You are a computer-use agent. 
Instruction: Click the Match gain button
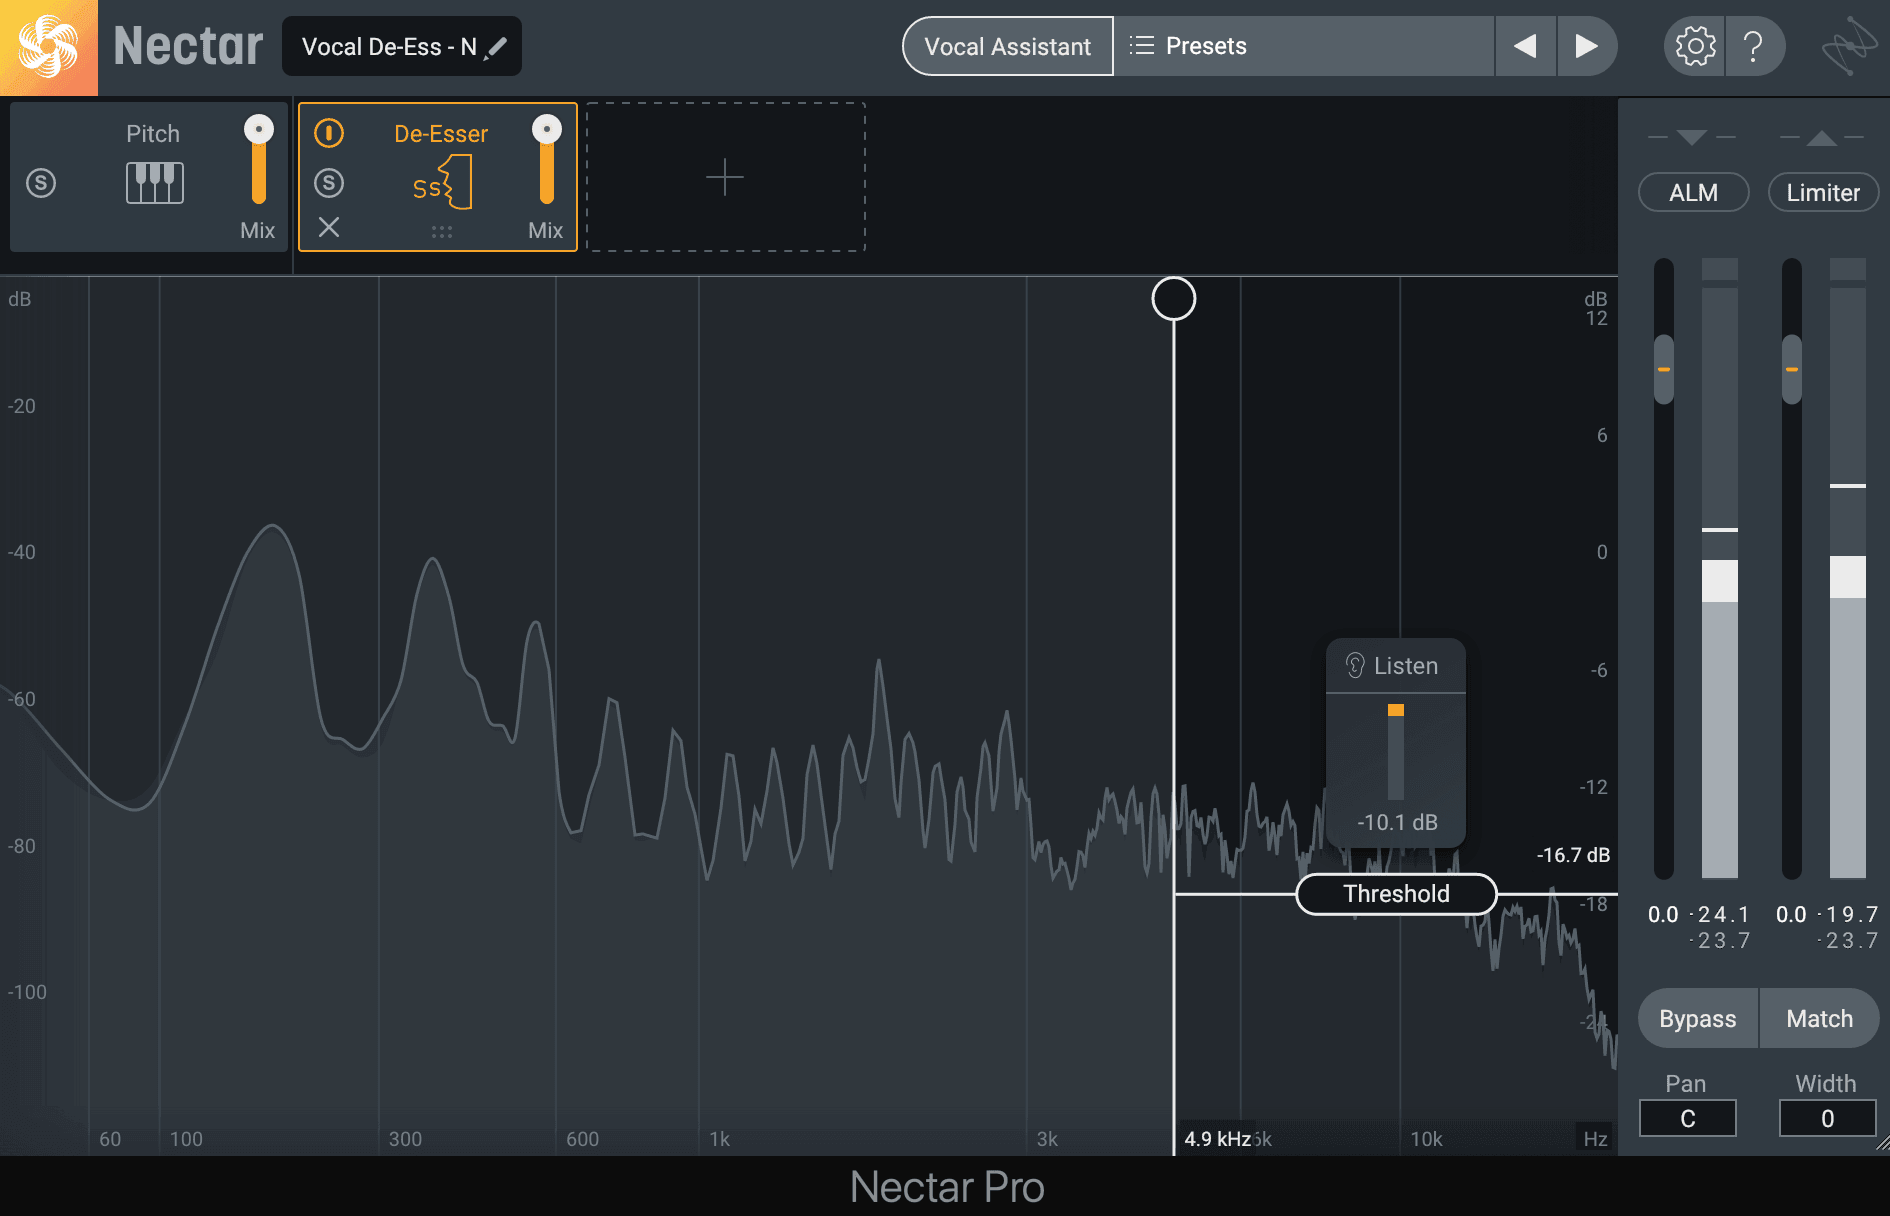pyautogui.click(x=1820, y=1018)
